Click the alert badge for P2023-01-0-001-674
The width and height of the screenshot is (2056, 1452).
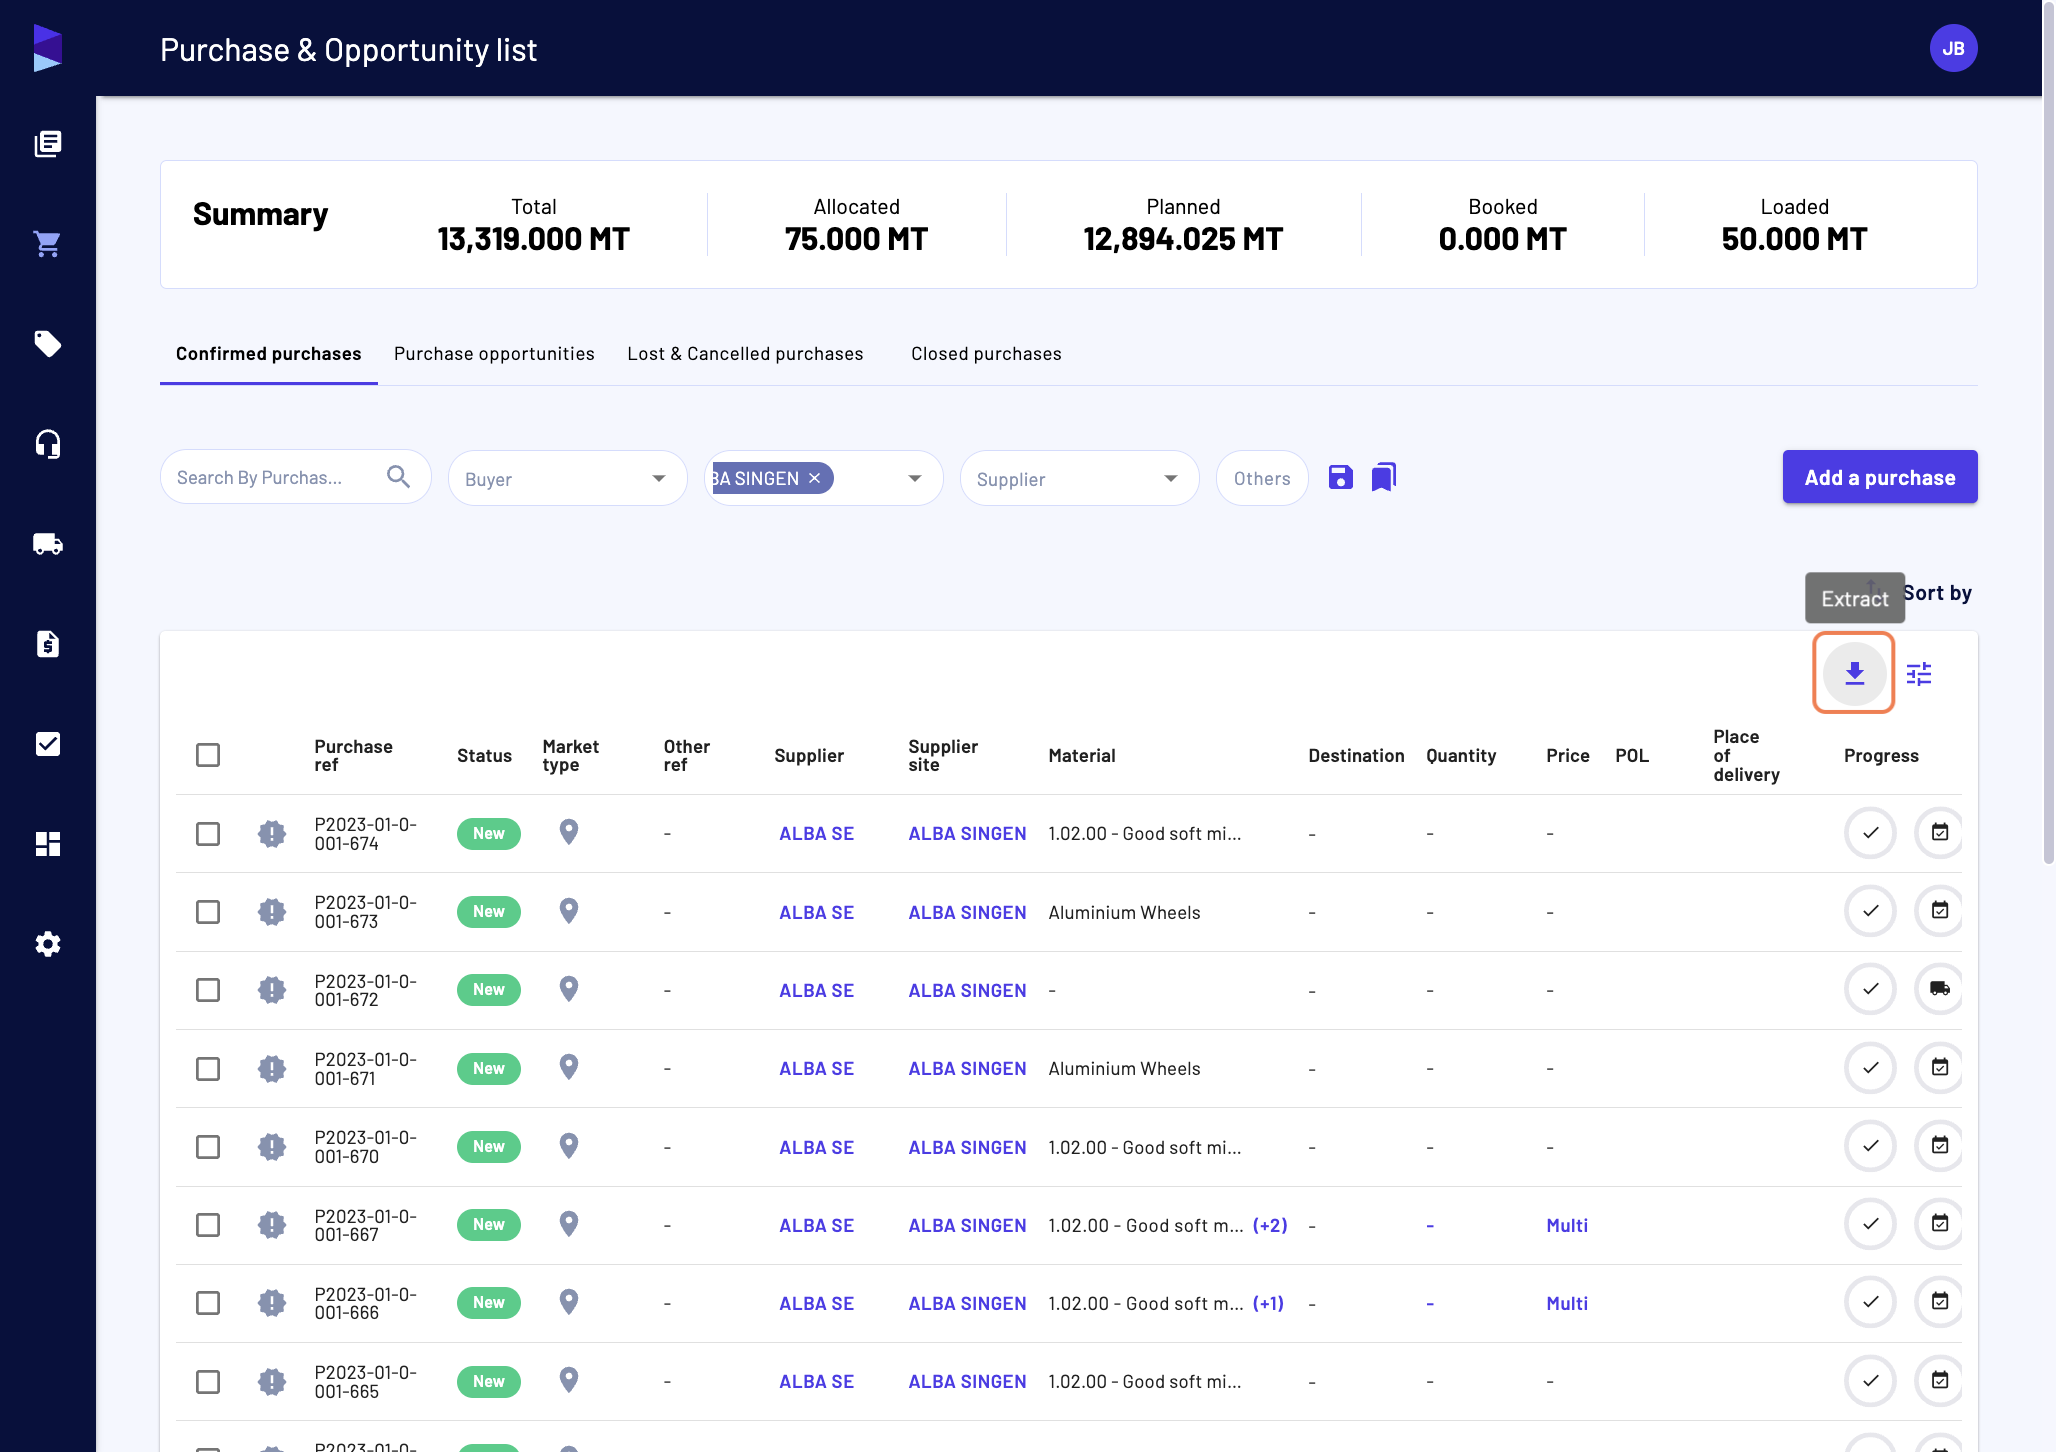pyautogui.click(x=271, y=833)
